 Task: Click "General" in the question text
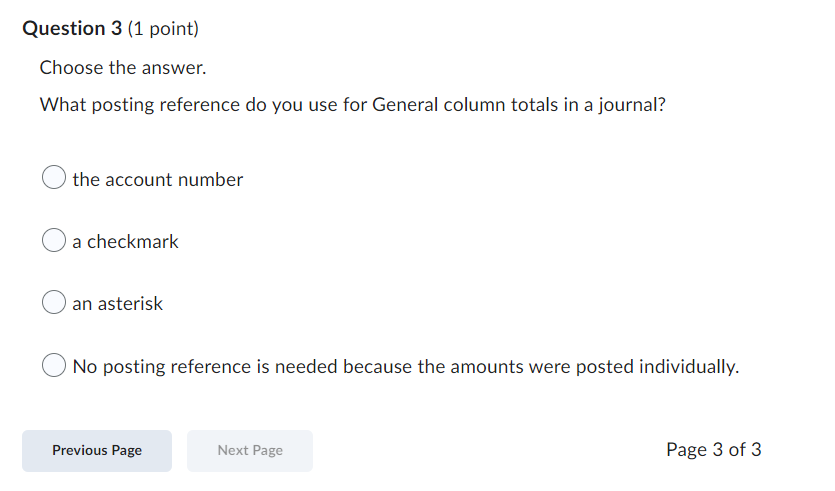(x=405, y=104)
